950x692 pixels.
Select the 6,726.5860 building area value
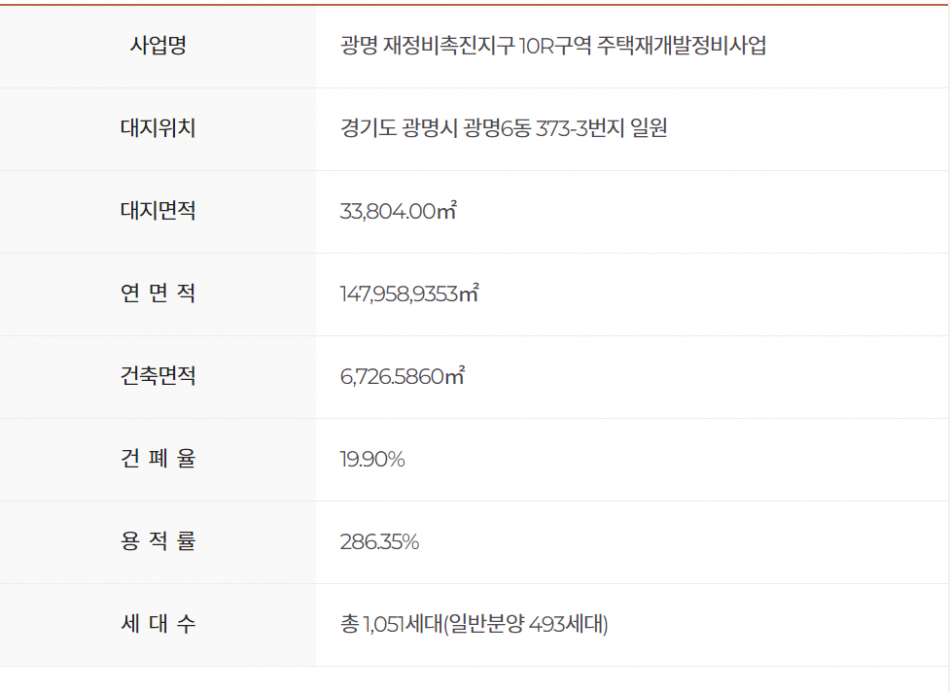pos(392,377)
